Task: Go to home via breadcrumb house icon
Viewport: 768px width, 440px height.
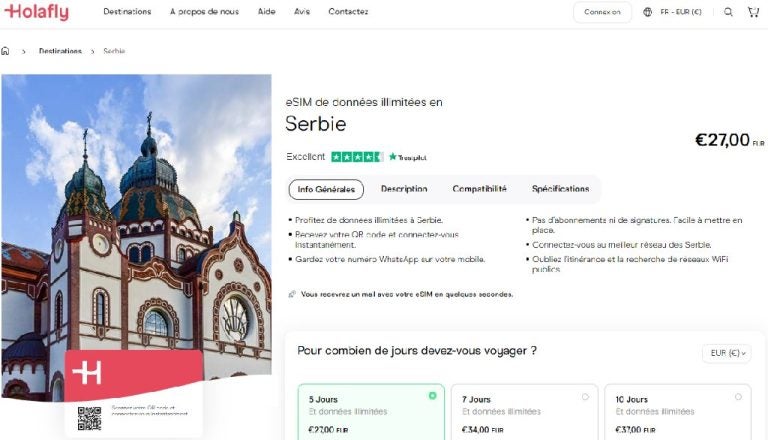Action: 5,51
